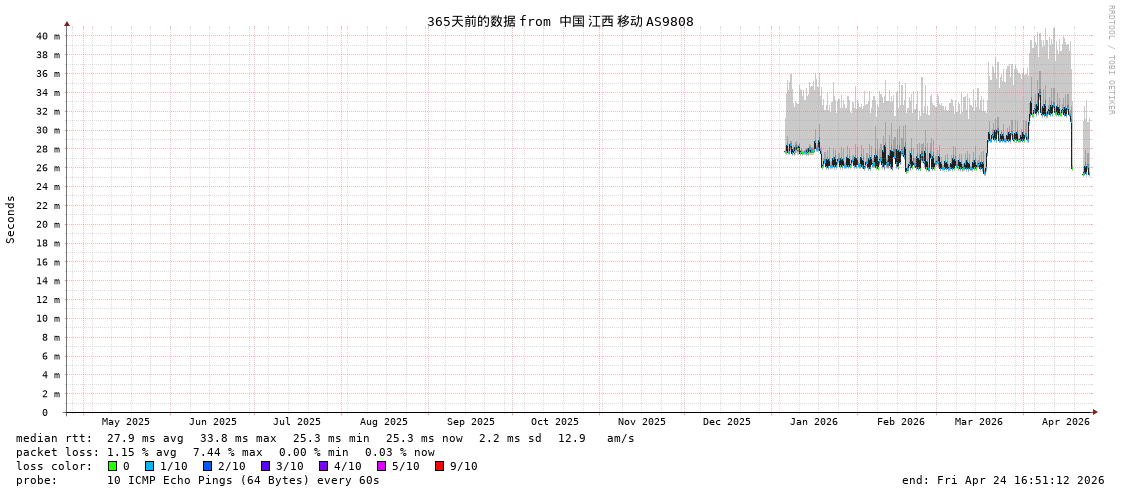Click the green 0 loss color swatch
The image size is (1121, 494).
[x=113, y=466]
